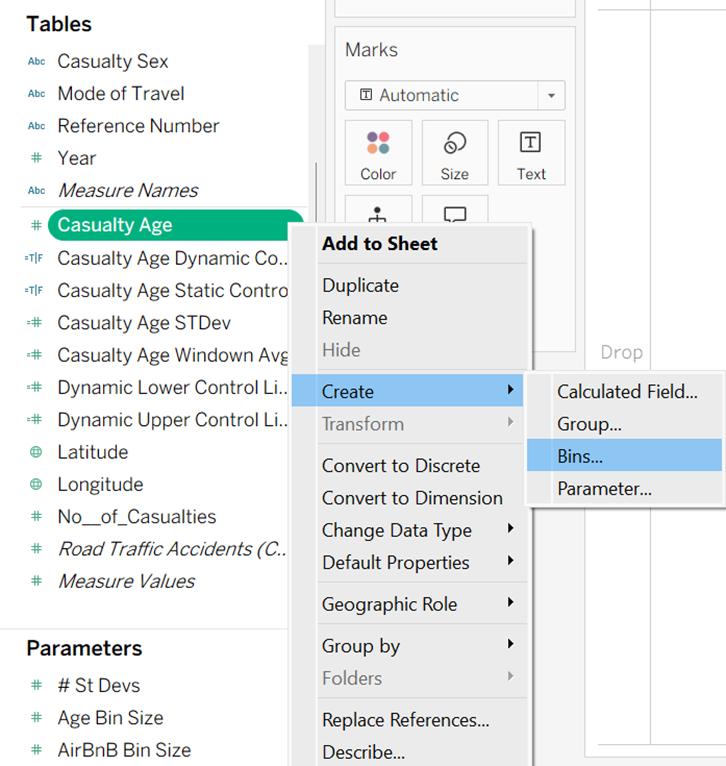The image size is (726, 766).
Task: Select Convert to Discrete in context menu
Action: (401, 466)
